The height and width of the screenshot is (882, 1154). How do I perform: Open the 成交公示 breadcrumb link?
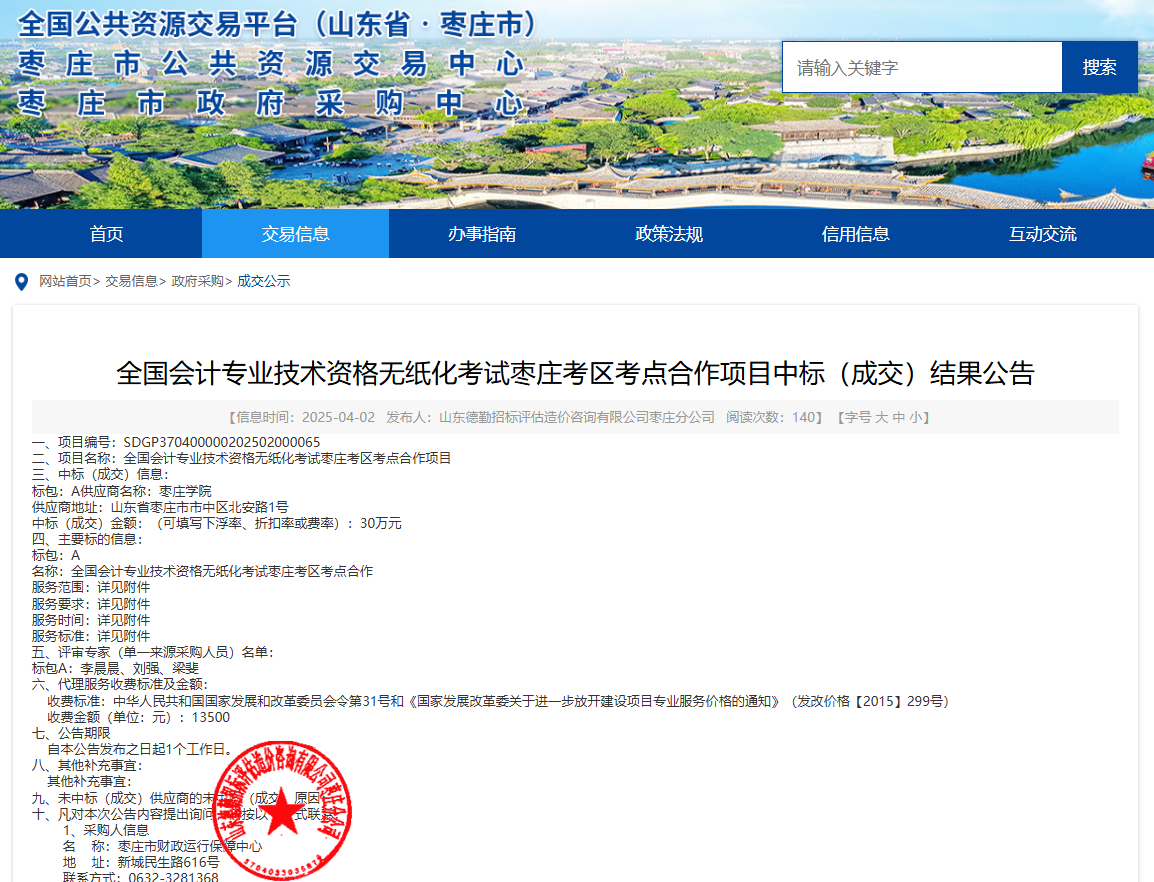click(263, 281)
